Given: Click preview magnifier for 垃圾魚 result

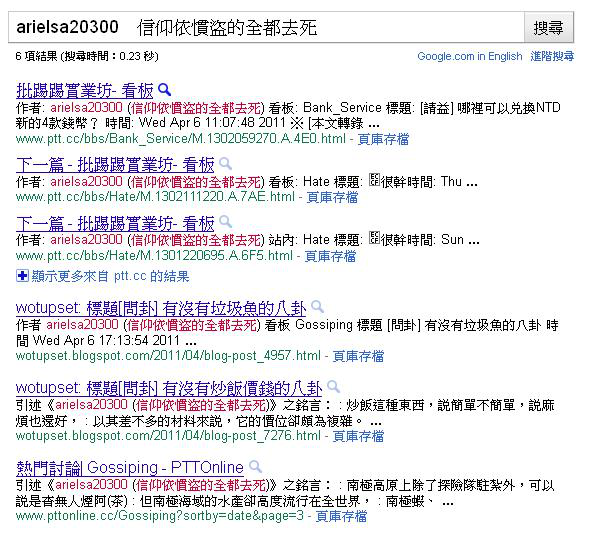Looking at the screenshot, I should [x=317, y=307].
